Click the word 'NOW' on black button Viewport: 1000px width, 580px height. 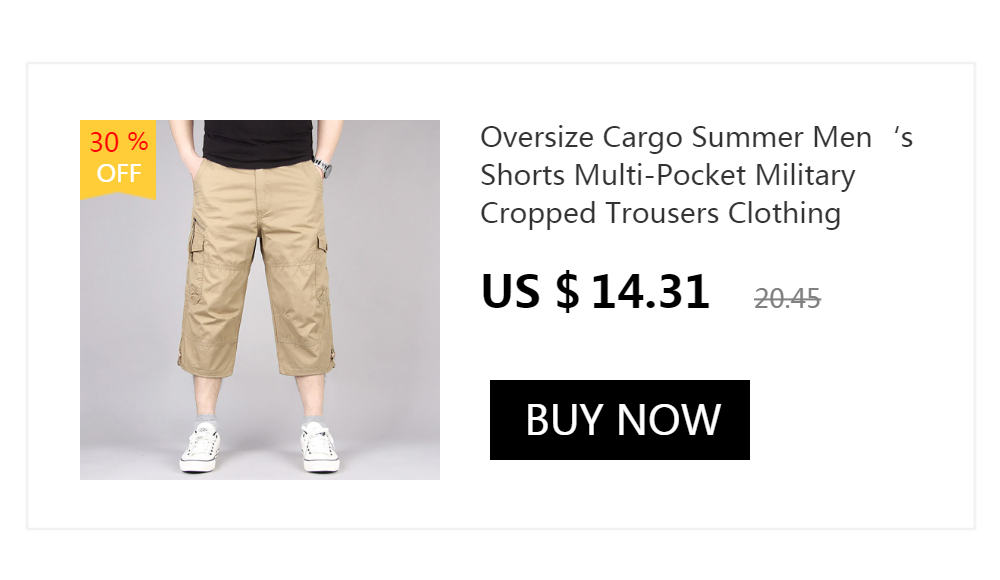[669, 420]
